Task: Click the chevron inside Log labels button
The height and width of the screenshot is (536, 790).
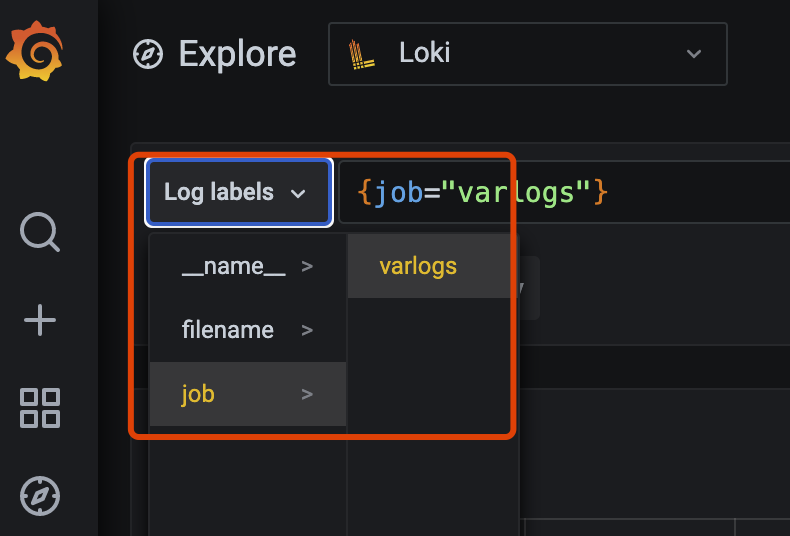Action: pyautogui.click(x=298, y=194)
